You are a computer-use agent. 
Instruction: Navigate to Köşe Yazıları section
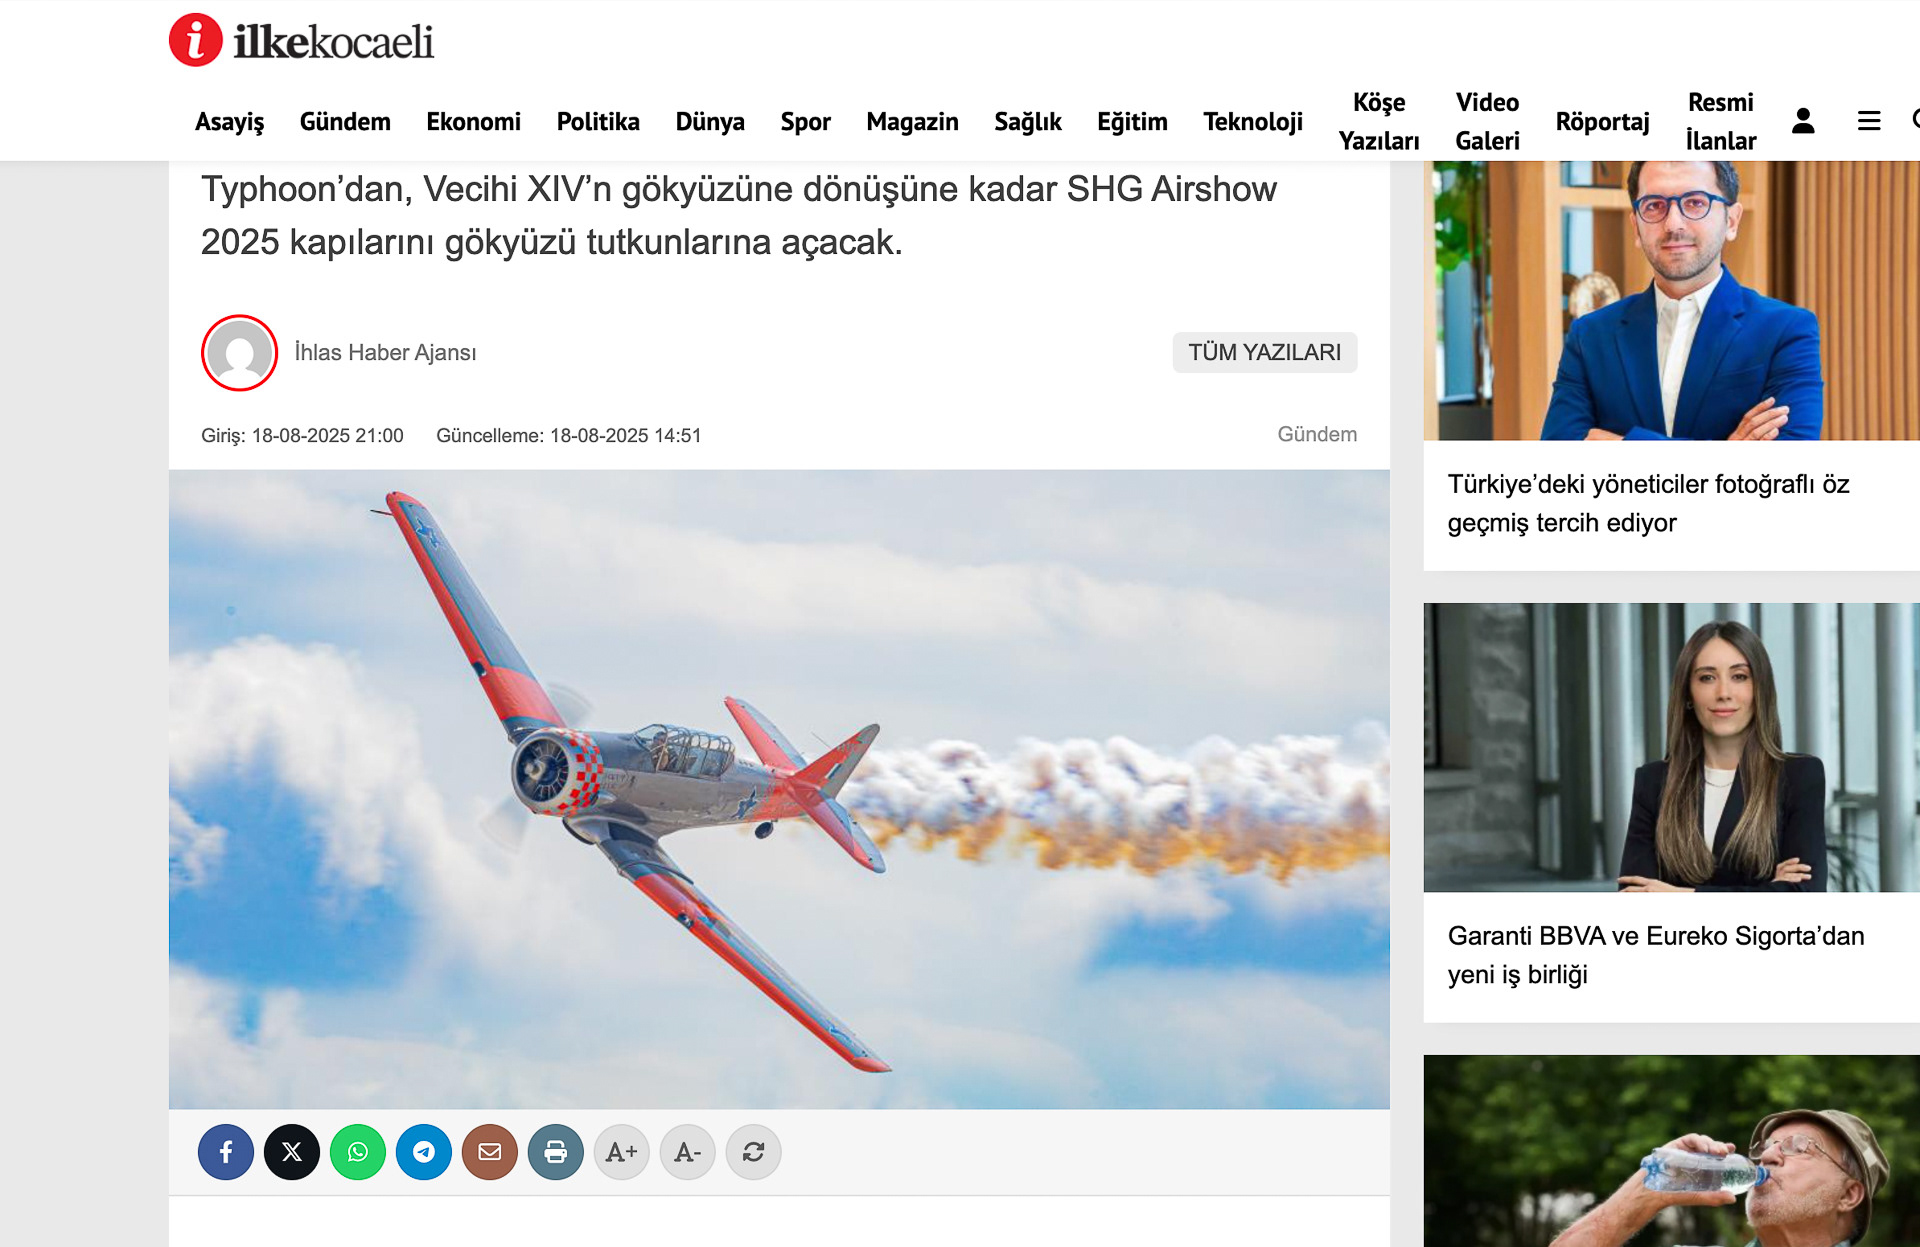[x=1379, y=121]
